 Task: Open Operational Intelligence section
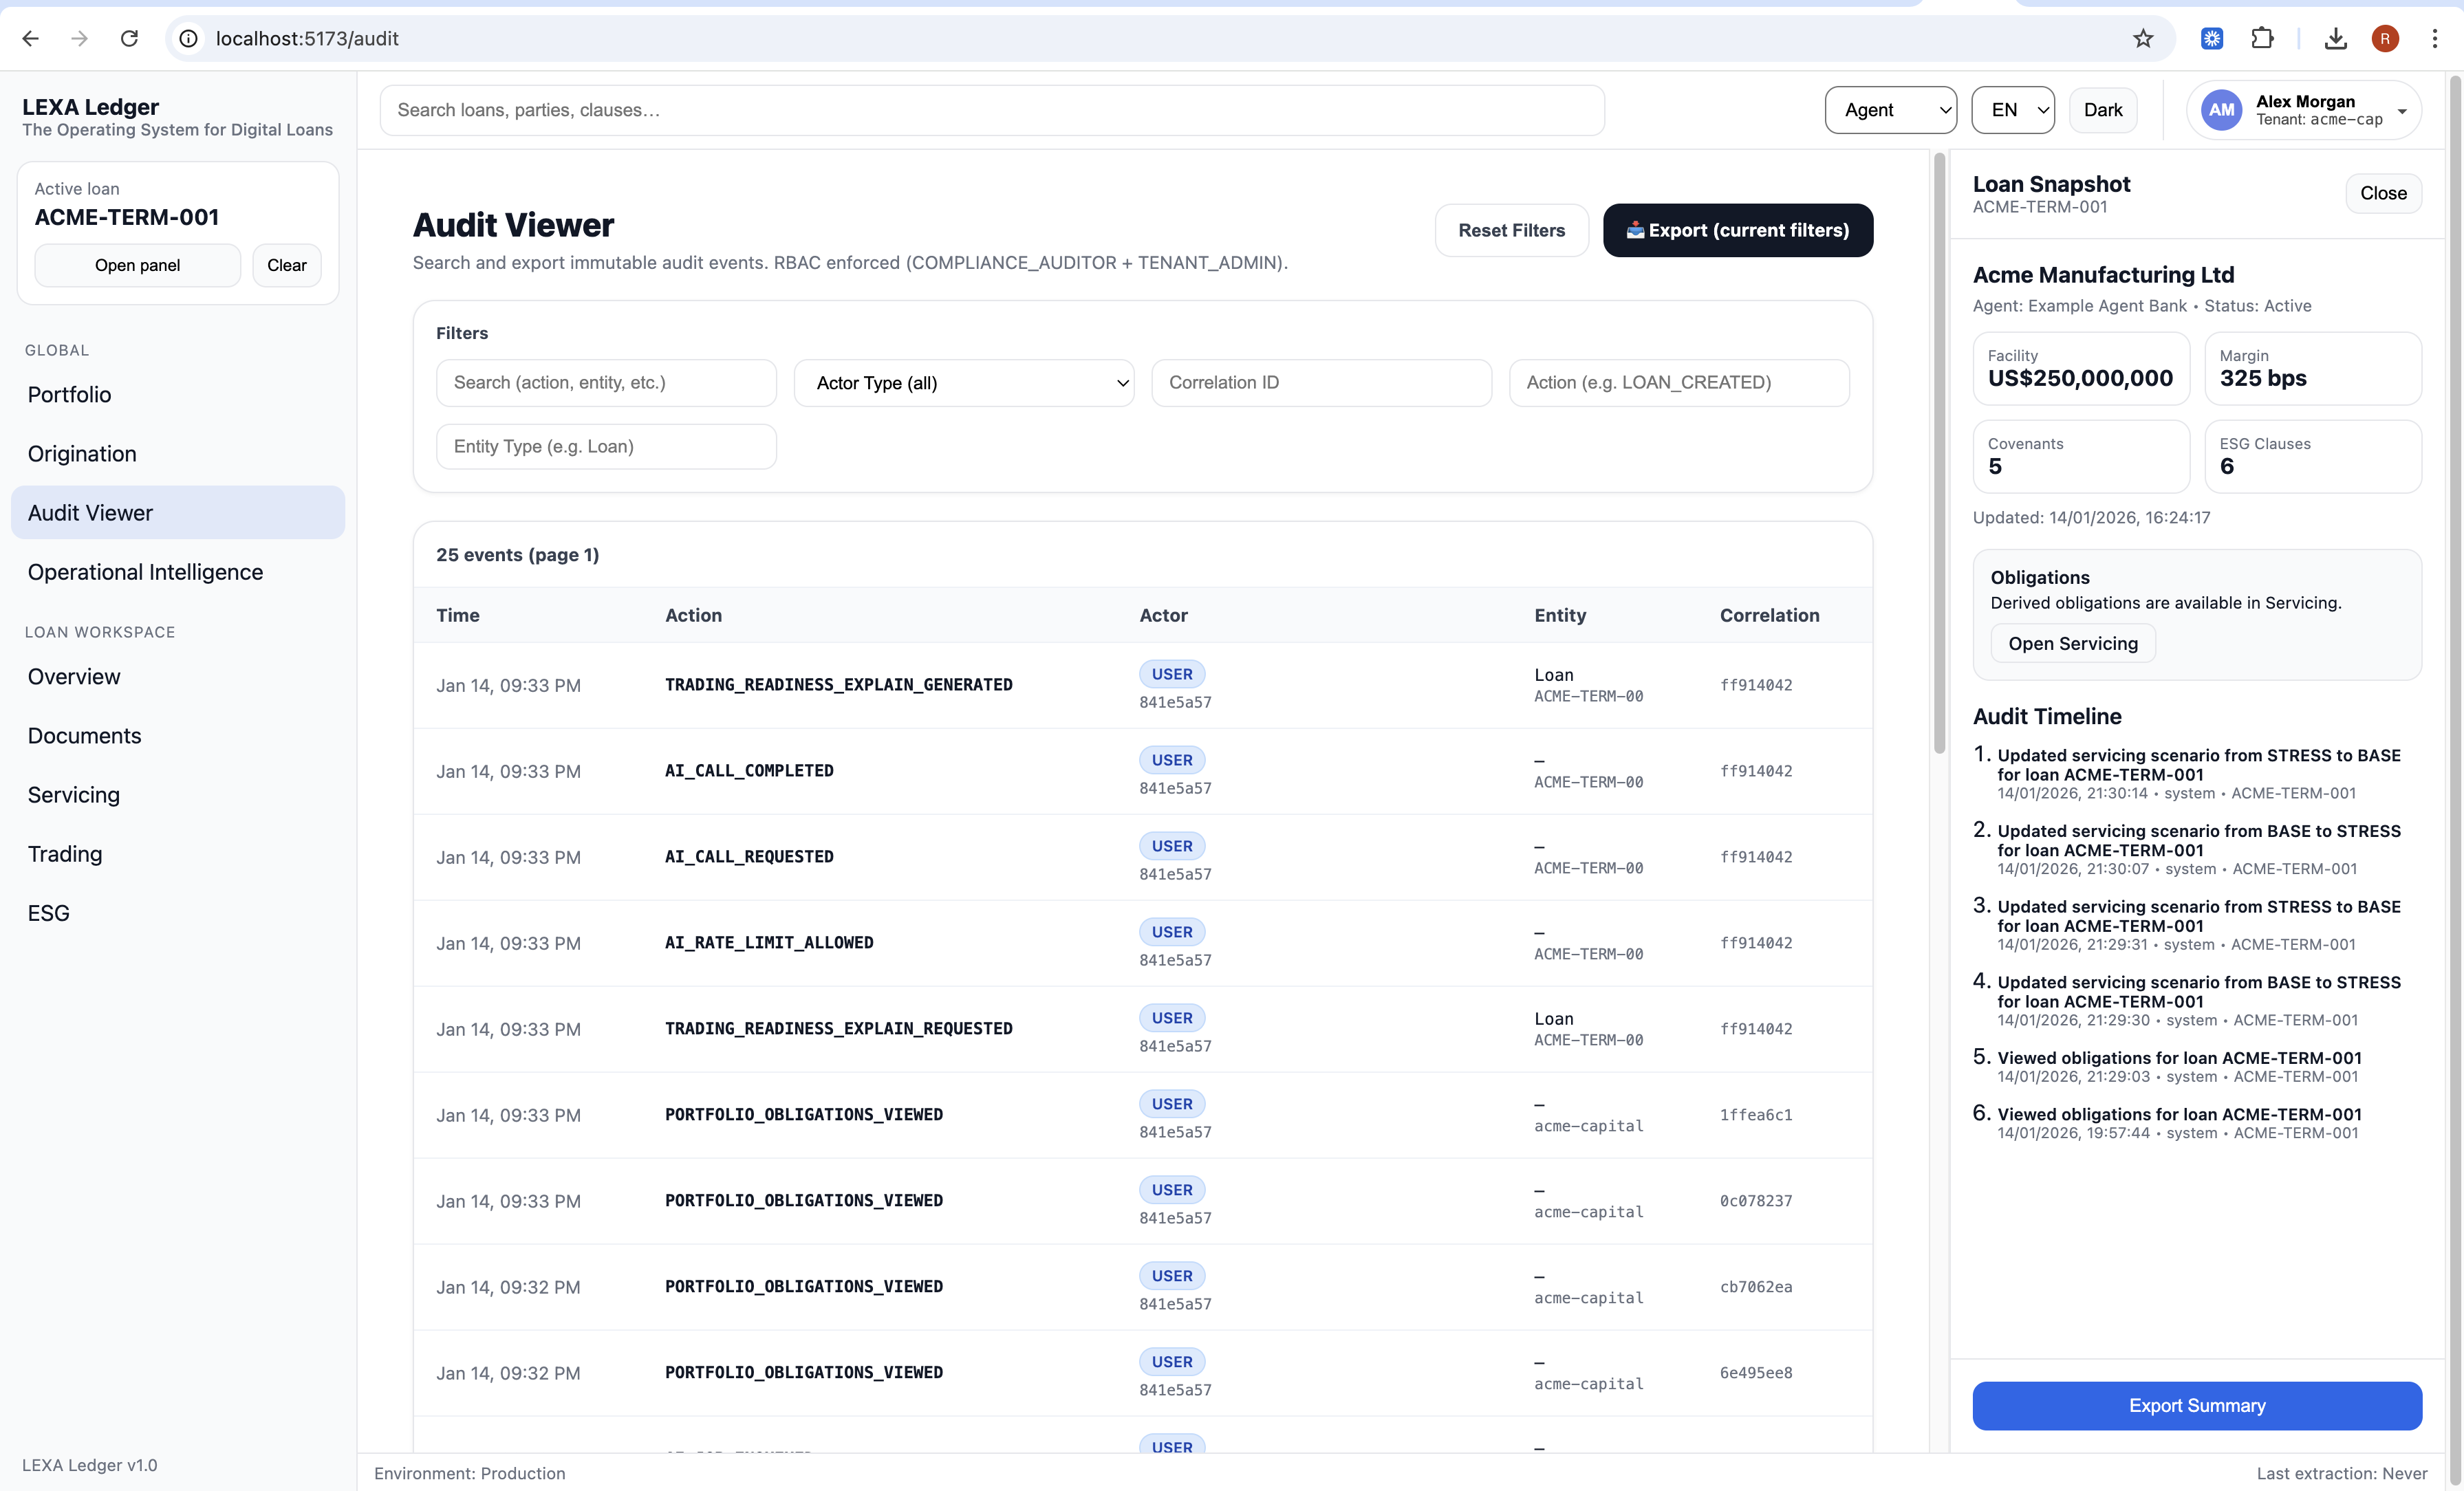145,572
